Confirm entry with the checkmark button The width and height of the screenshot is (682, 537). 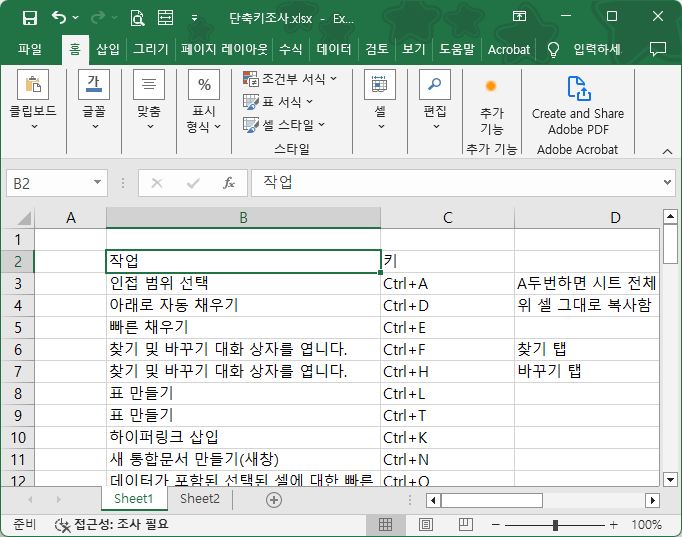coord(193,183)
